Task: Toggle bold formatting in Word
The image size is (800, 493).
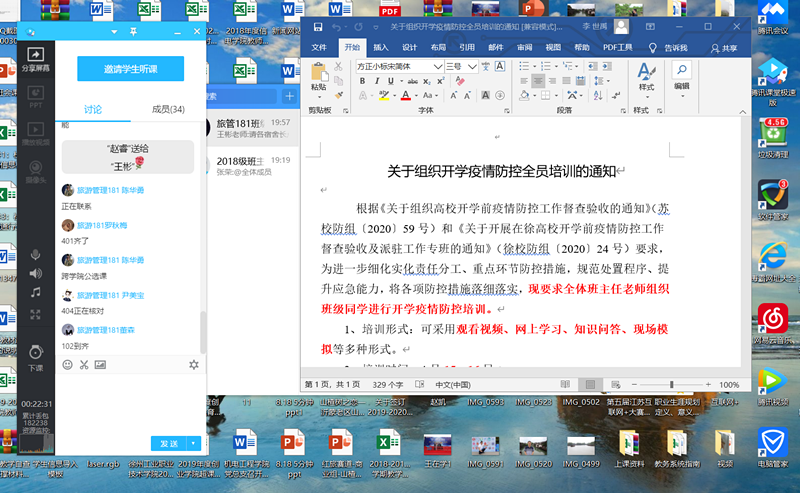Action: tap(362, 82)
